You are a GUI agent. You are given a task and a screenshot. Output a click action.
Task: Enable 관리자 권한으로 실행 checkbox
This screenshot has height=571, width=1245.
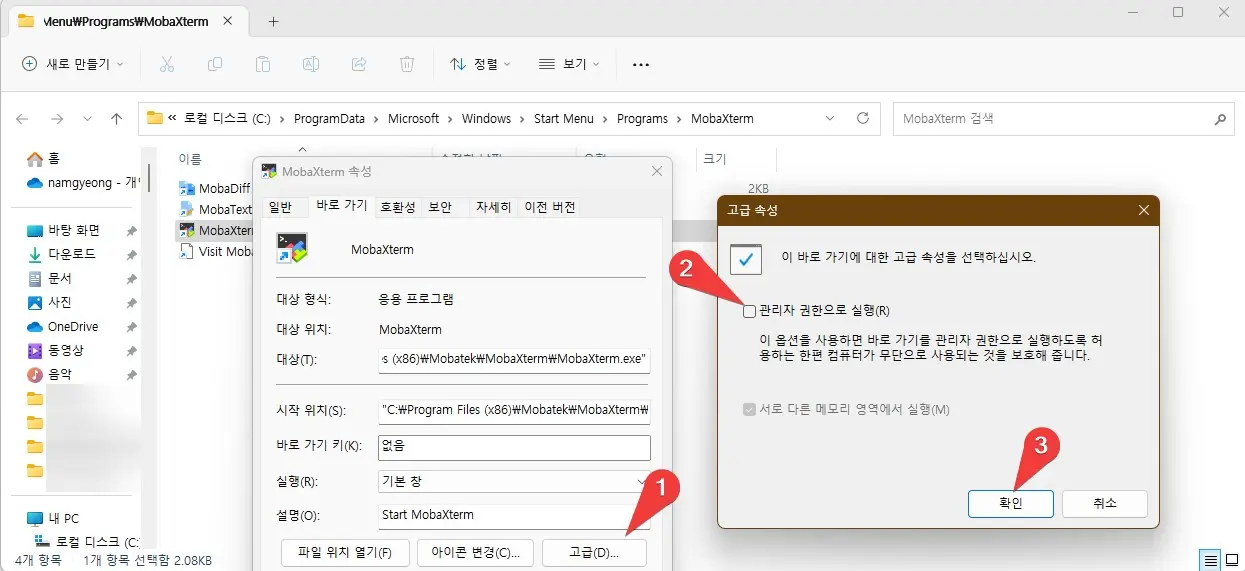[750, 310]
